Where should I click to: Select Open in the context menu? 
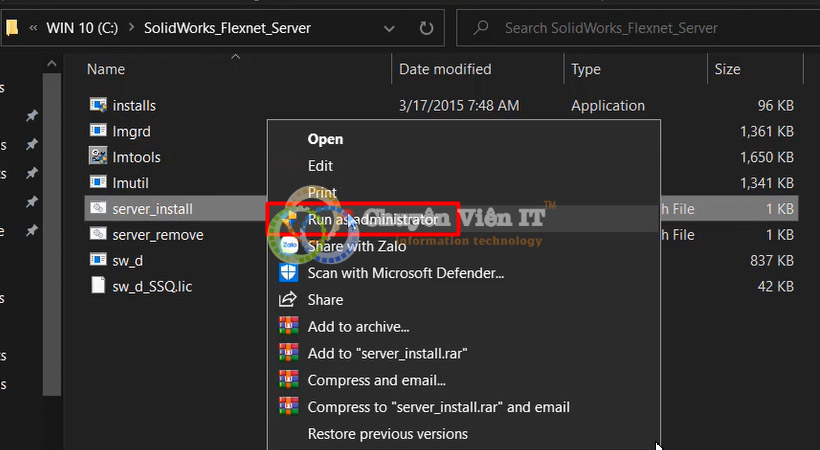(325, 139)
